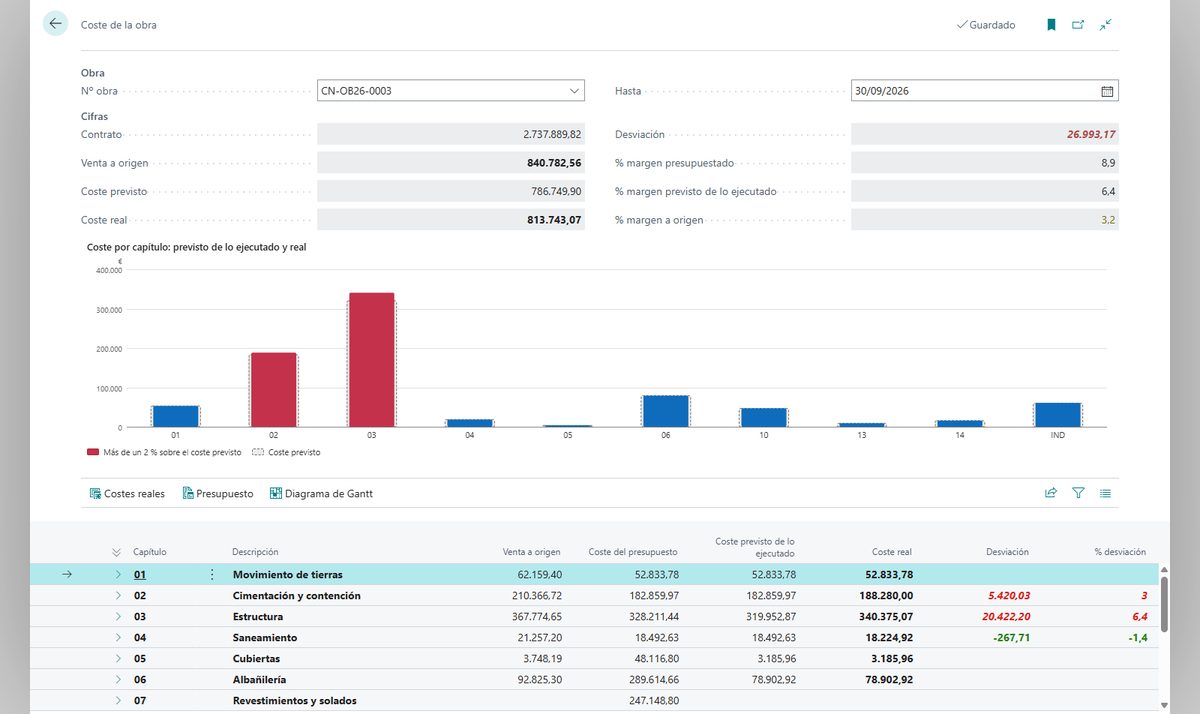Screen dimensions: 1200x714
Task: Expand chapter 05 Cubiertas row
Action: pos(117,659)
